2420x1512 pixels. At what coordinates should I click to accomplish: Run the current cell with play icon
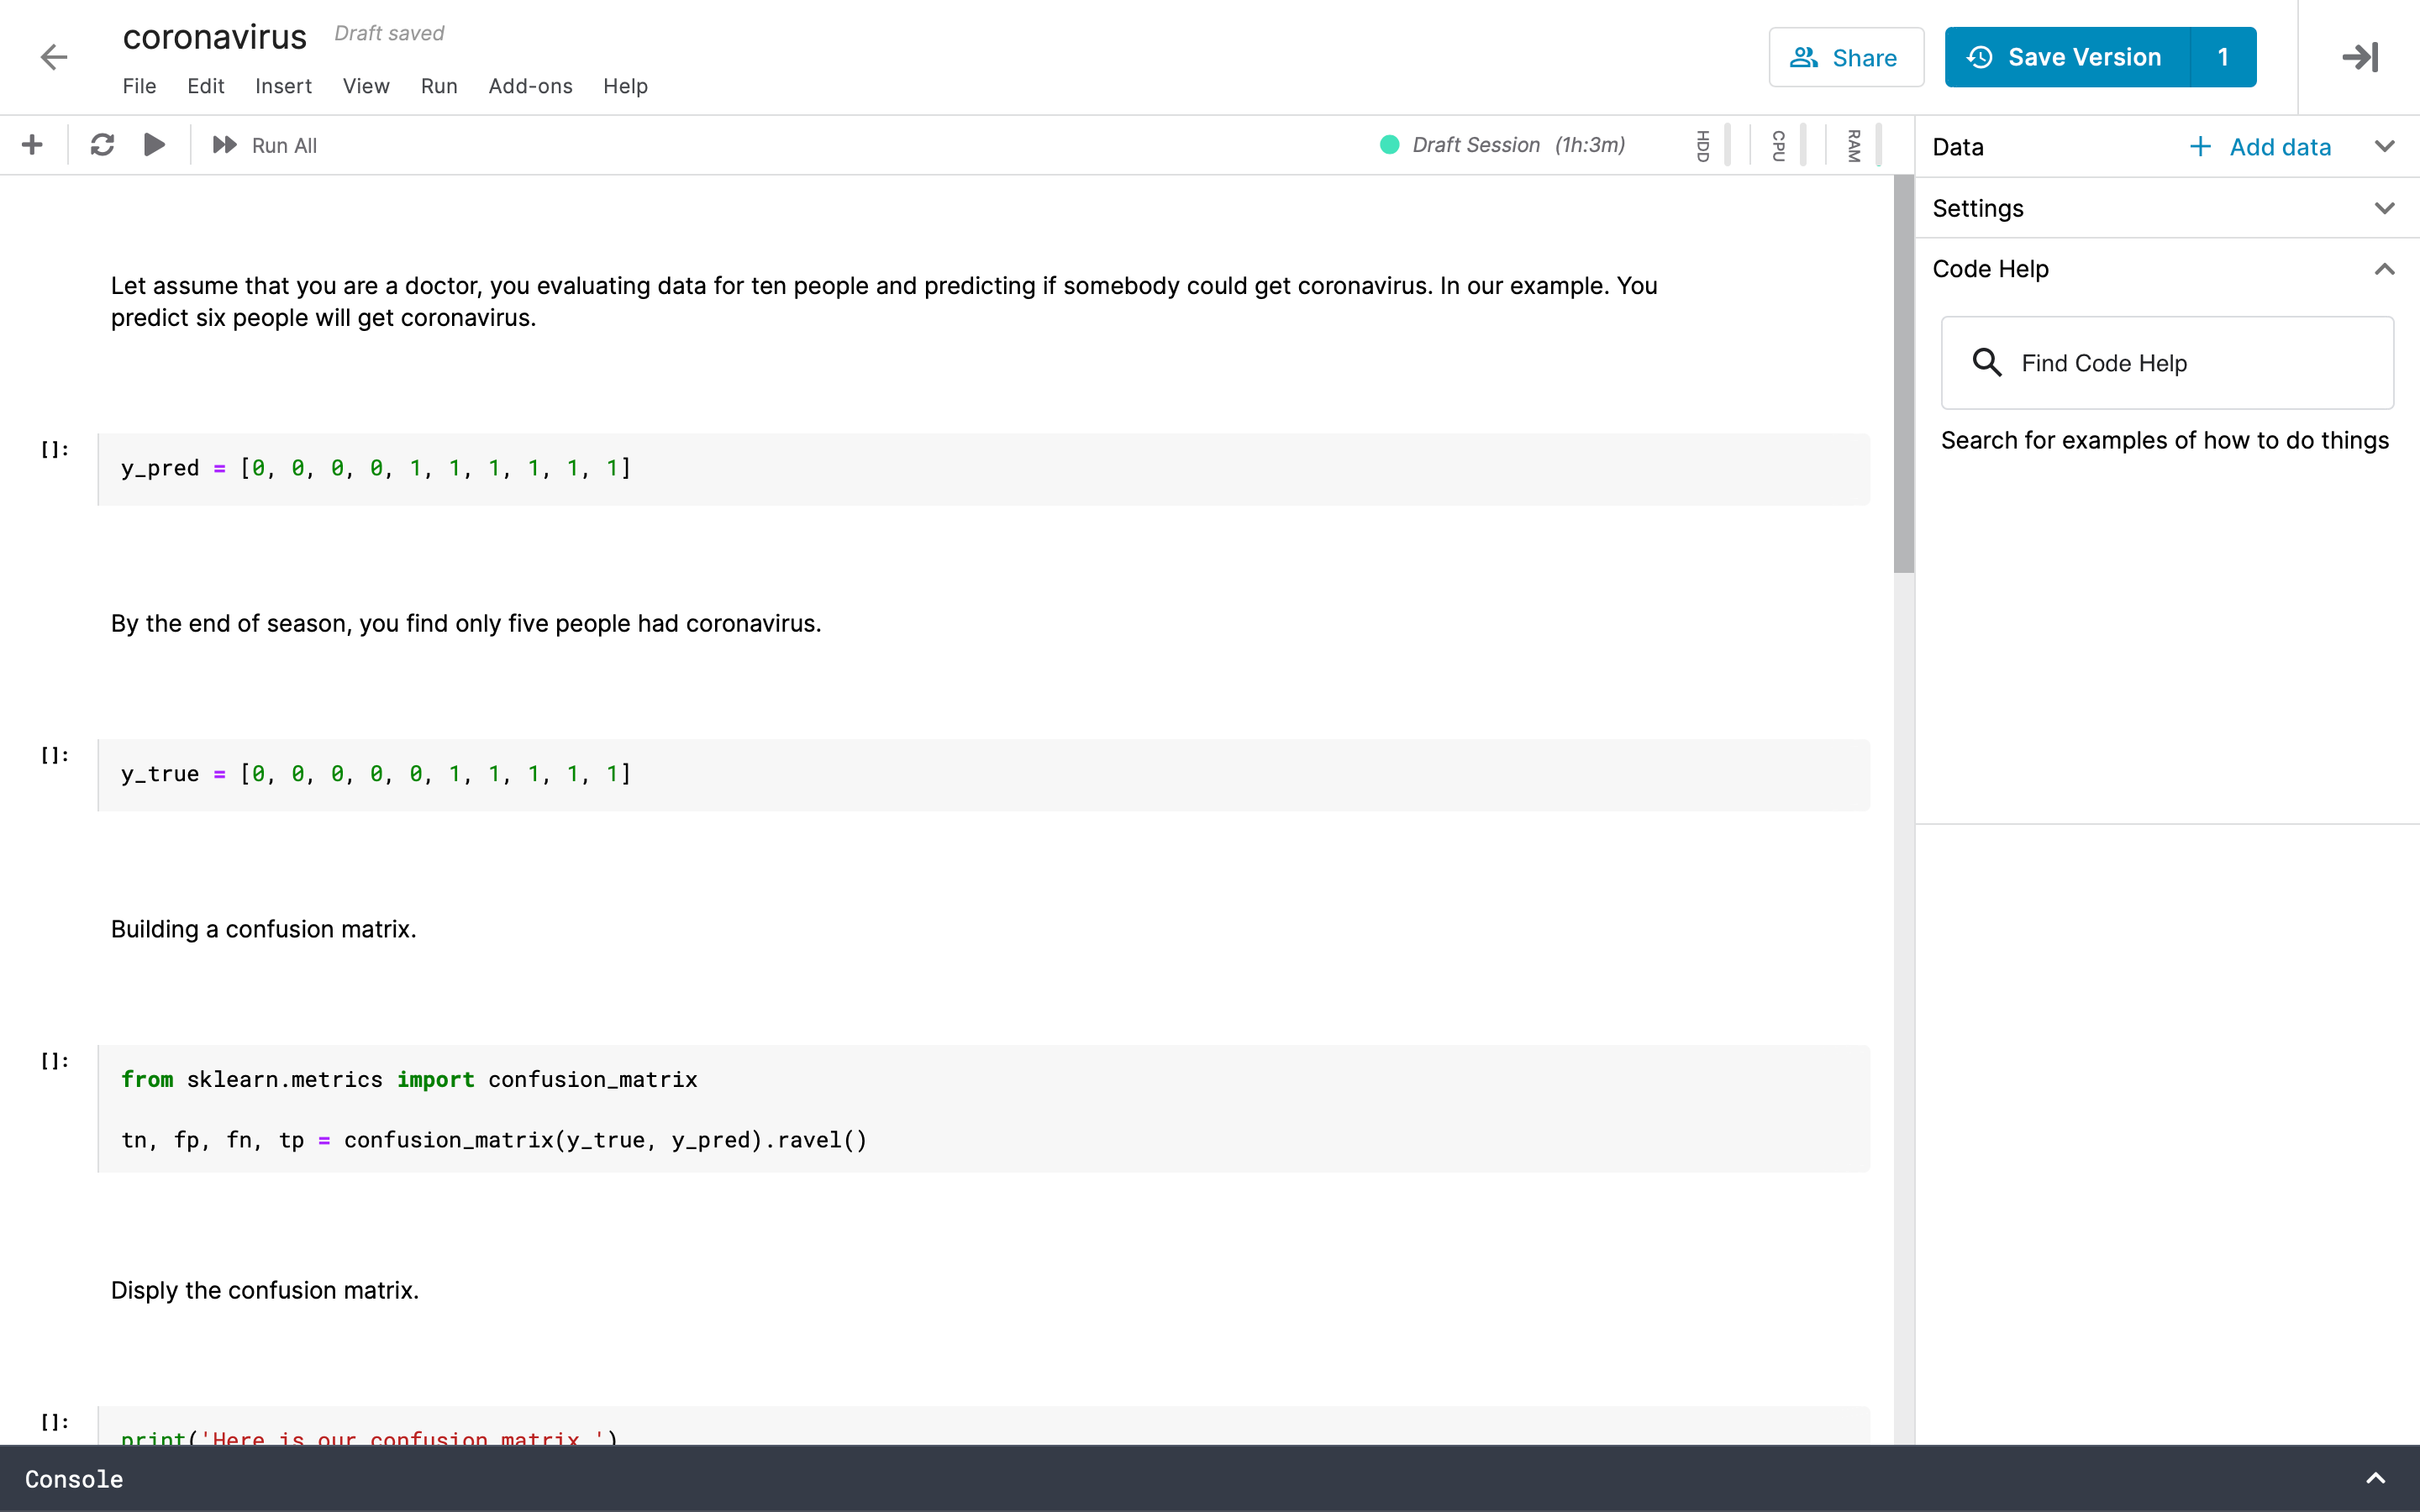pyautogui.click(x=154, y=144)
